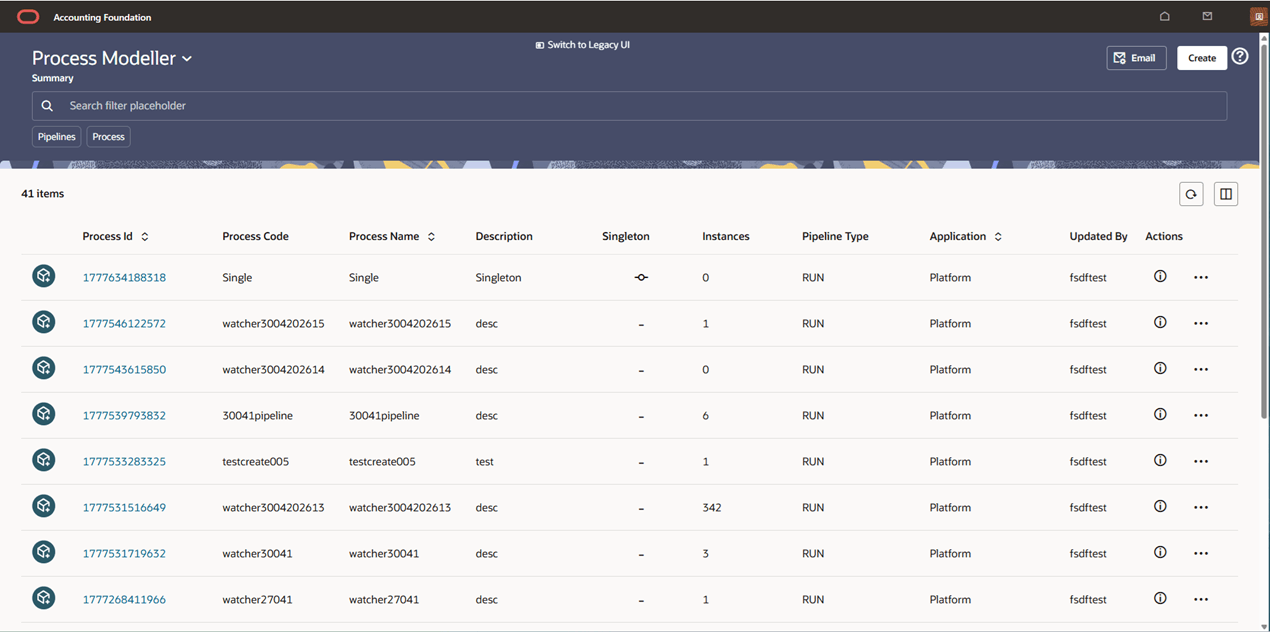This screenshot has height=632, width=1270.
Task: Sort by Application column
Action: [998, 237]
